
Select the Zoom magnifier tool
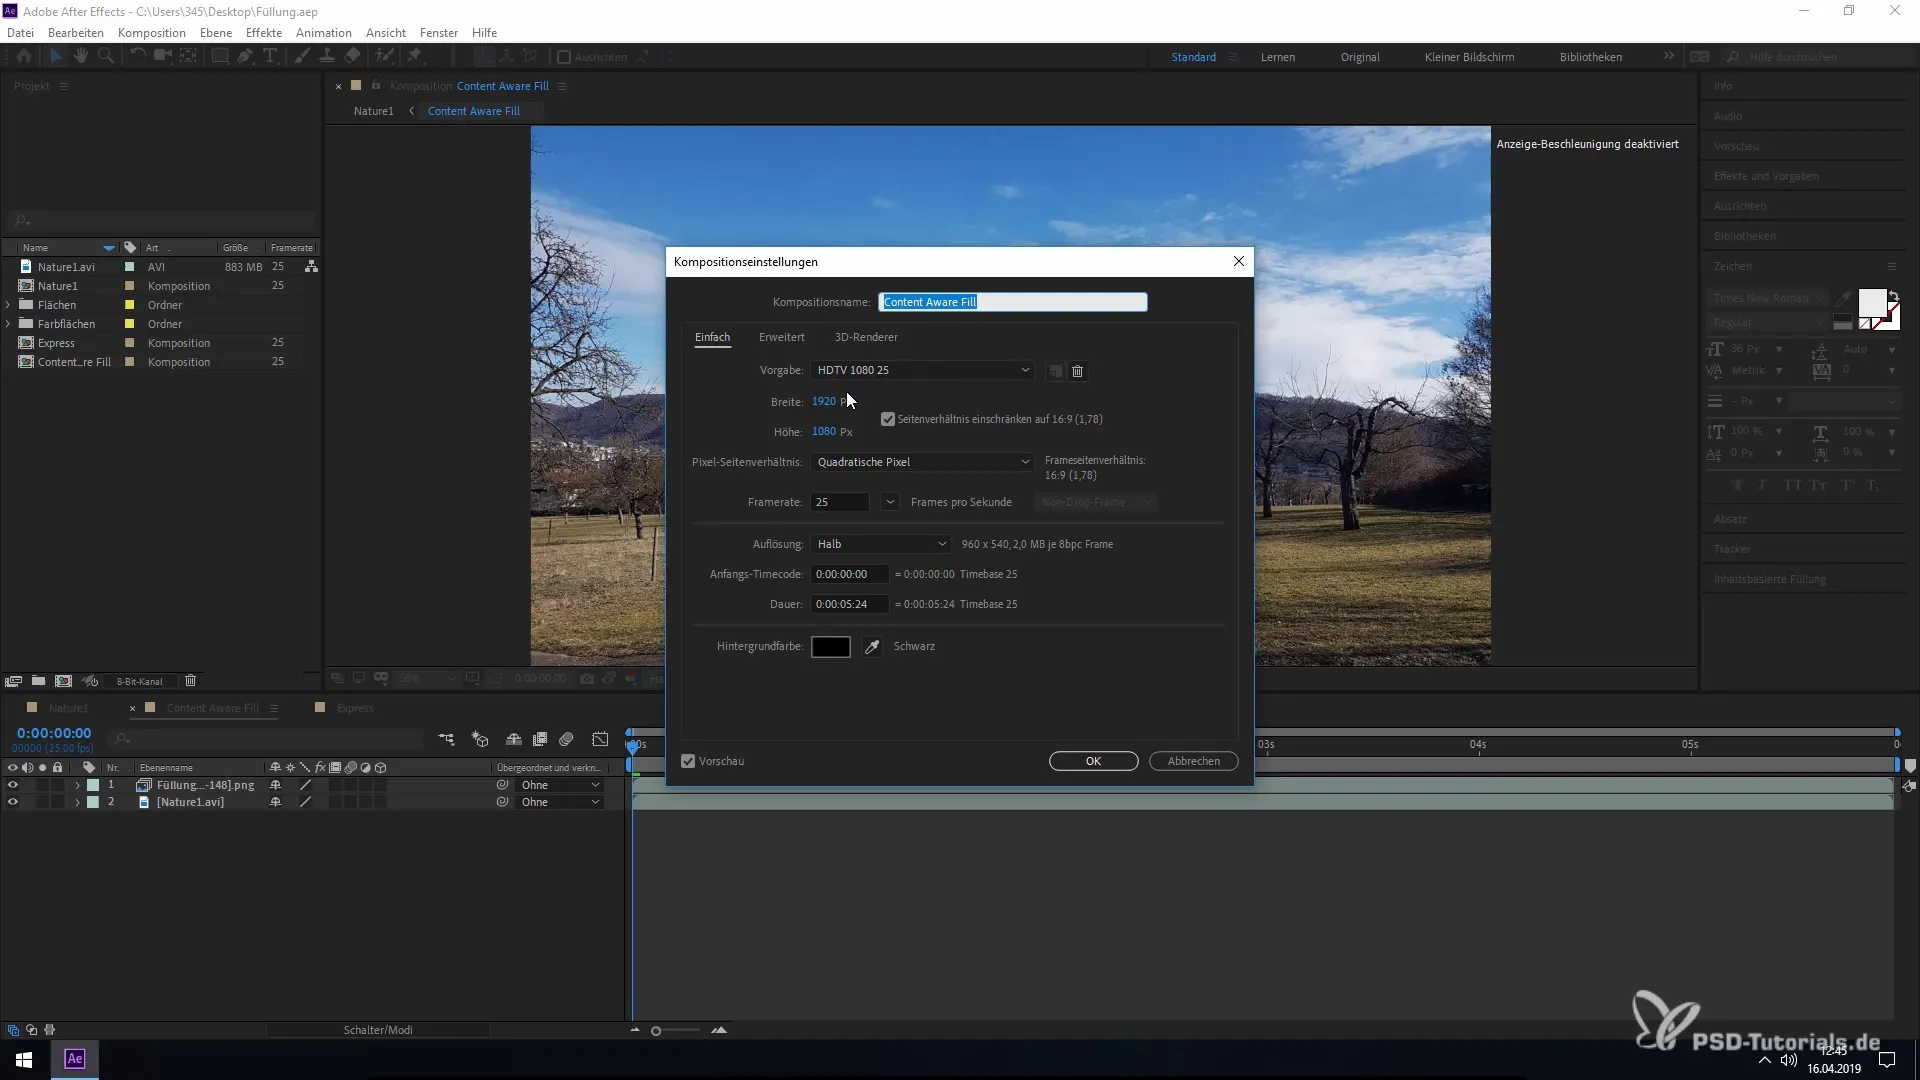(x=105, y=57)
